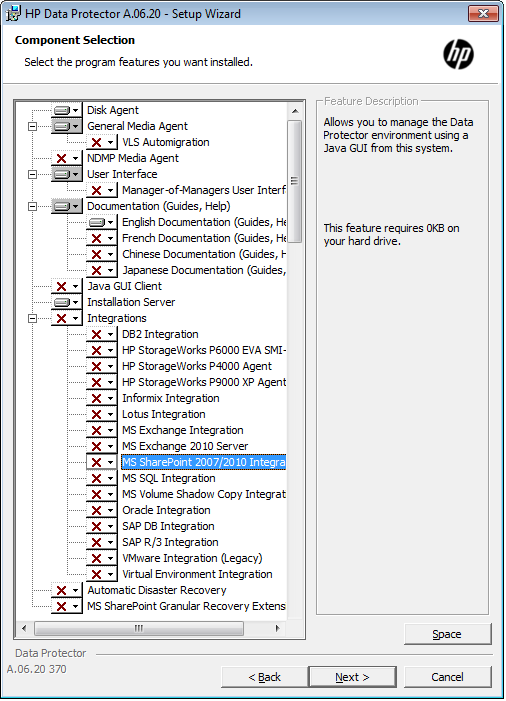Select MS SQL Integration feature
The height and width of the screenshot is (701, 506).
tap(169, 478)
